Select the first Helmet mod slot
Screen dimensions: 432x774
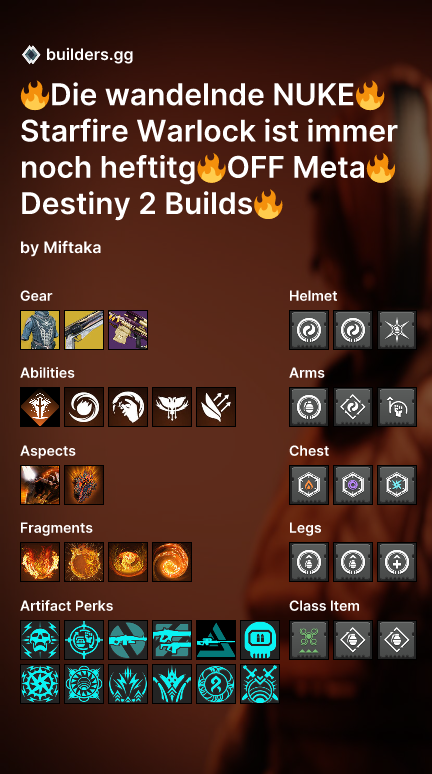tap(309, 330)
